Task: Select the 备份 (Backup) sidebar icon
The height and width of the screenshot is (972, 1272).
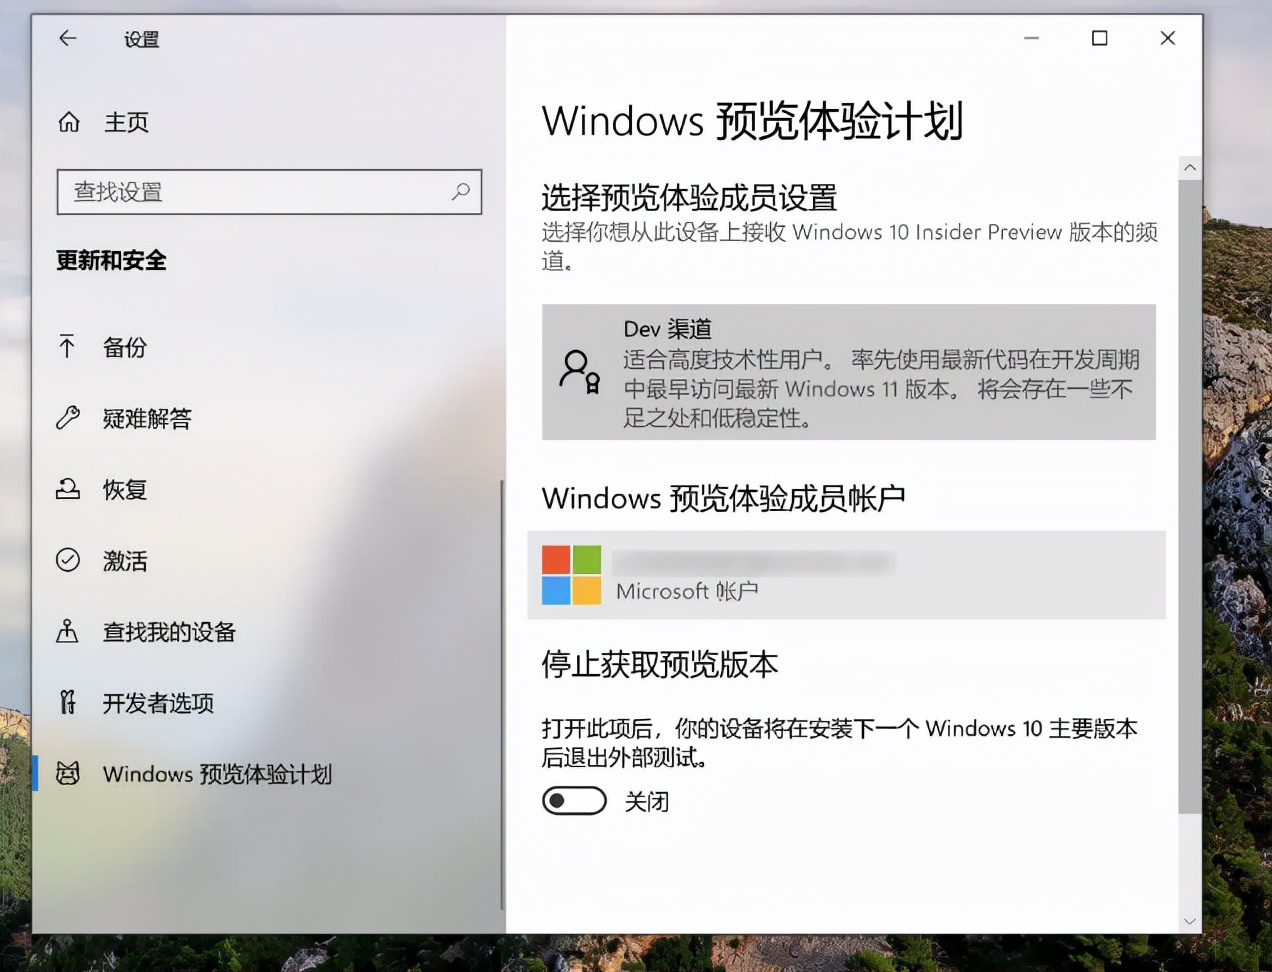Action: tap(67, 347)
